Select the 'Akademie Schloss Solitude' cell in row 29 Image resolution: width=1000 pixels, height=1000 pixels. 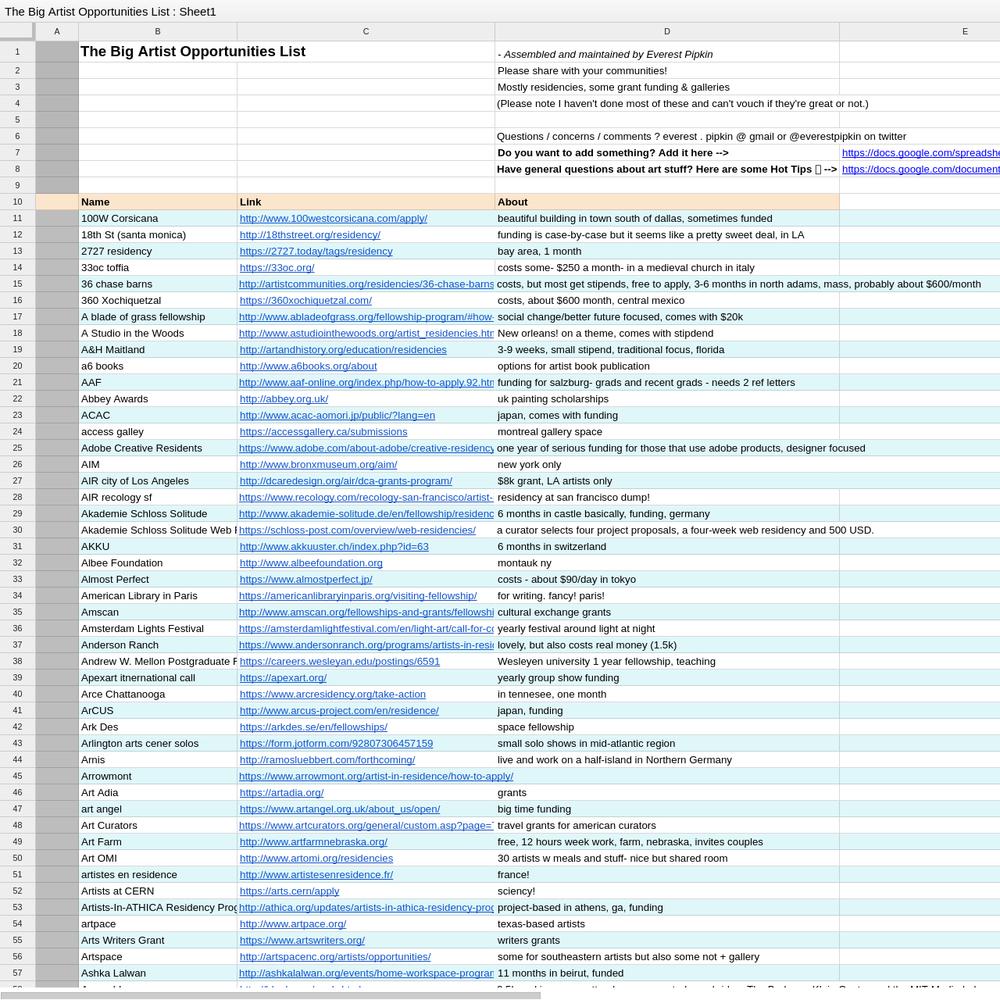(158, 514)
